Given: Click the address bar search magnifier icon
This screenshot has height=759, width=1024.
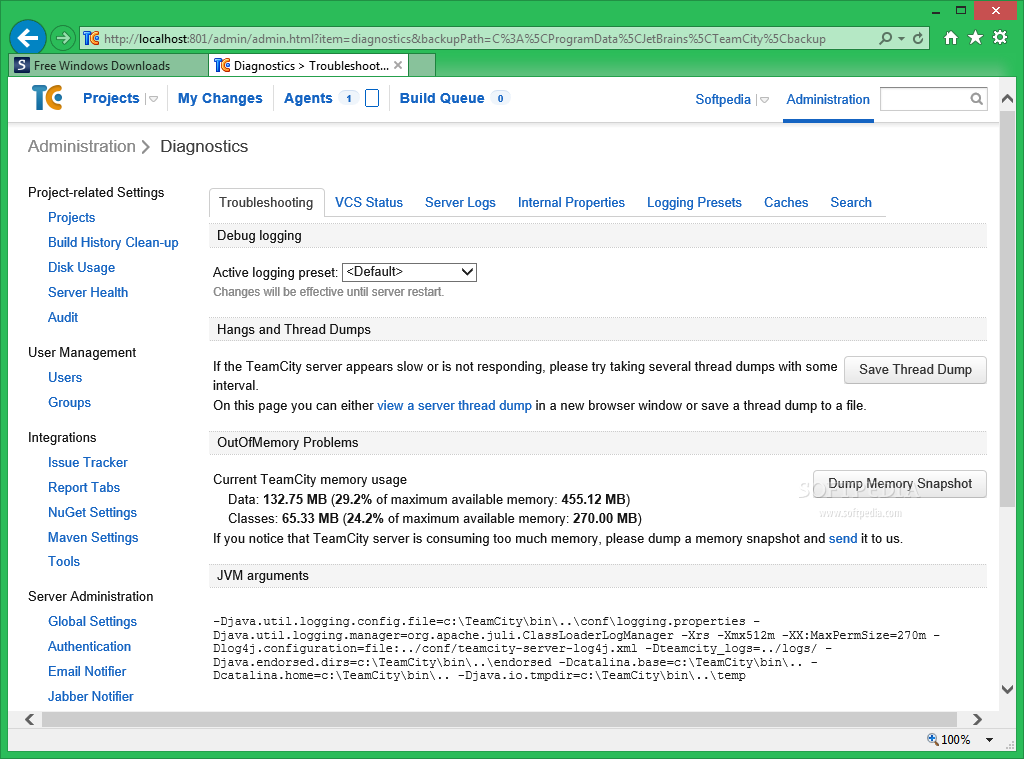Looking at the screenshot, I should [886, 39].
